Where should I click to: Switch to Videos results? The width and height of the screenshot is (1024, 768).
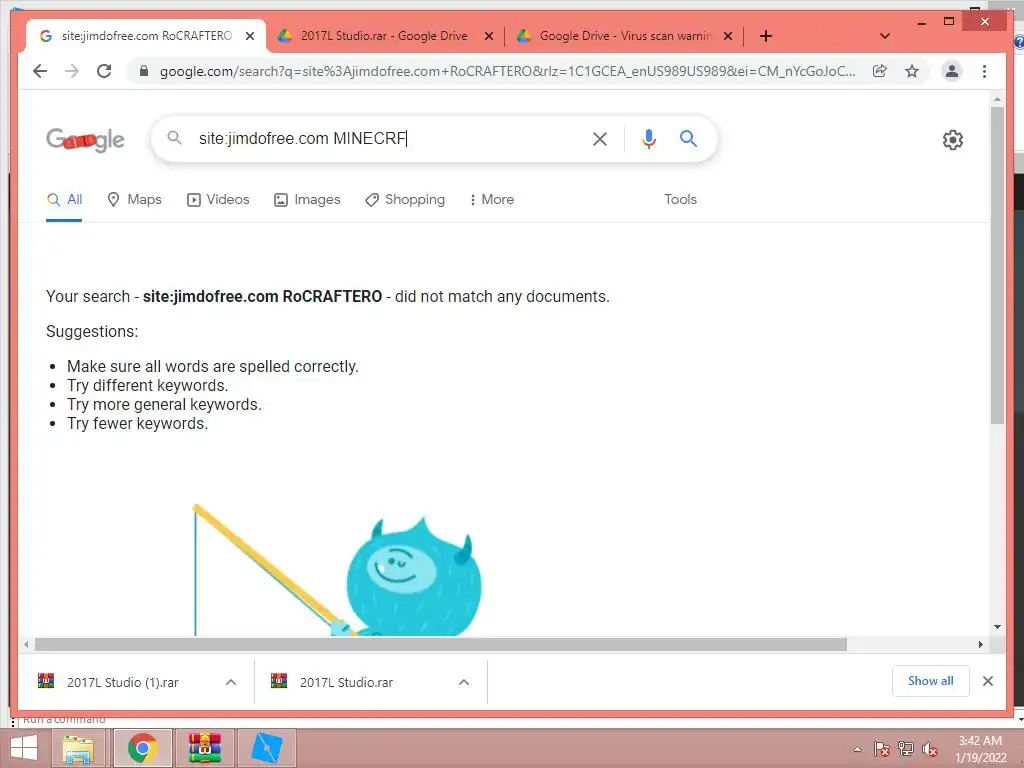point(218,200)
